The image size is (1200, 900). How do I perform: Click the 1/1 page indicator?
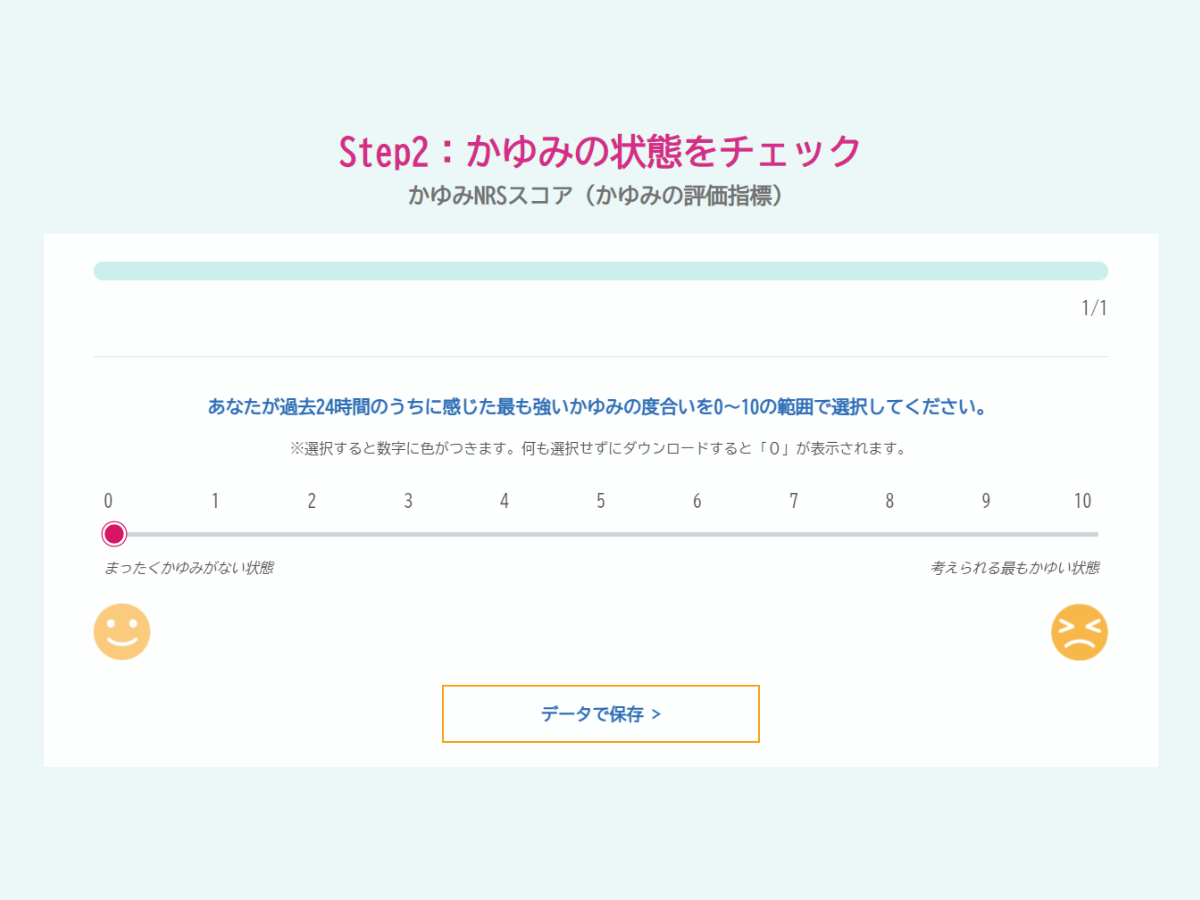[x=1092, y=308]
